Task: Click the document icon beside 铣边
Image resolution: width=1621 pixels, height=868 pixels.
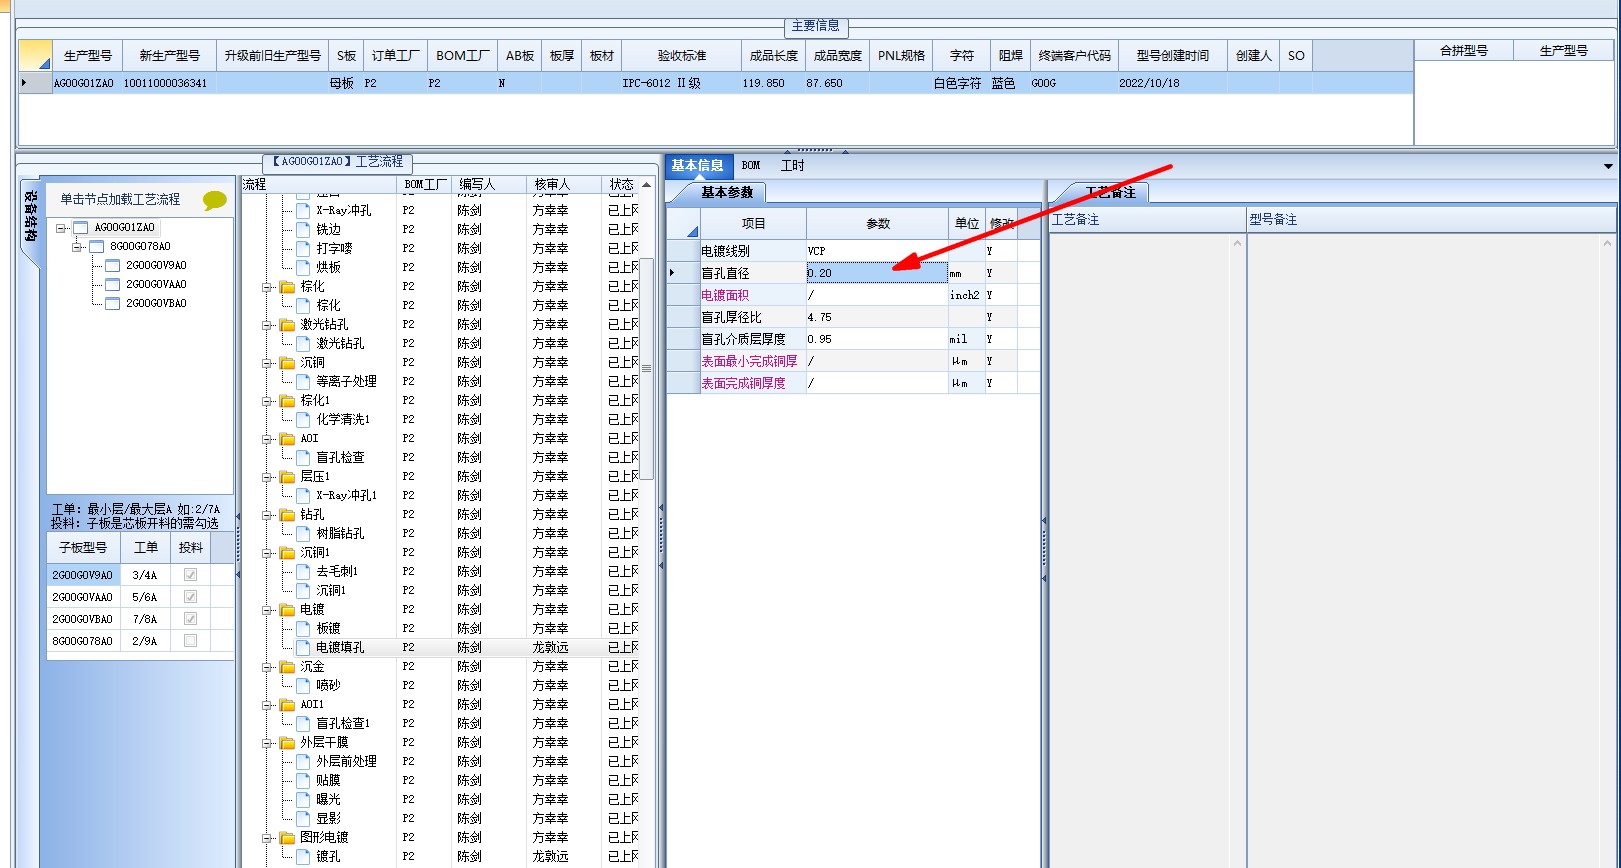Action: tap(303, 229)
